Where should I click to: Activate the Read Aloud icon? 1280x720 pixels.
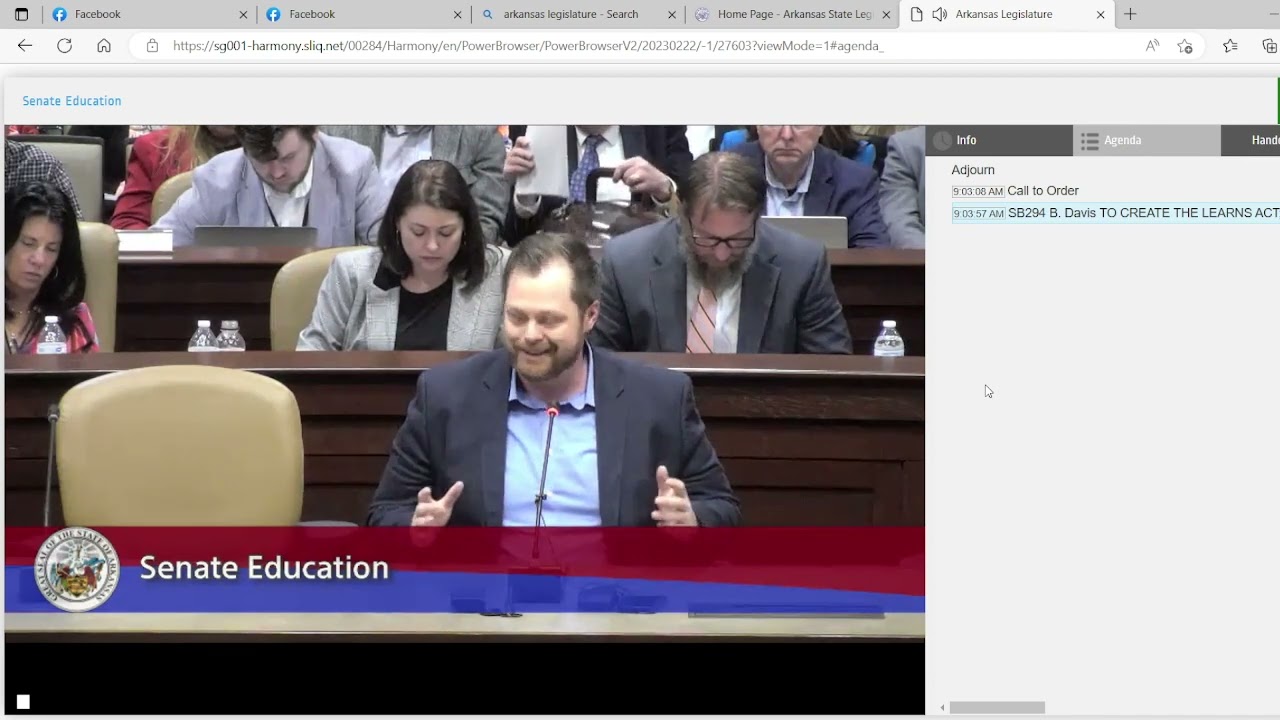coord(1153,46)
